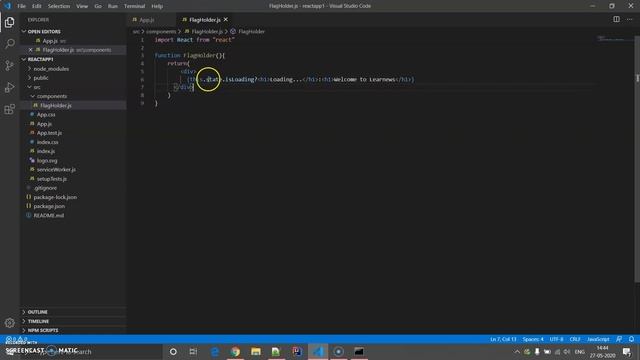Open the Run menu
Viewport: 640px width, 360px height.
pos(113,6)
